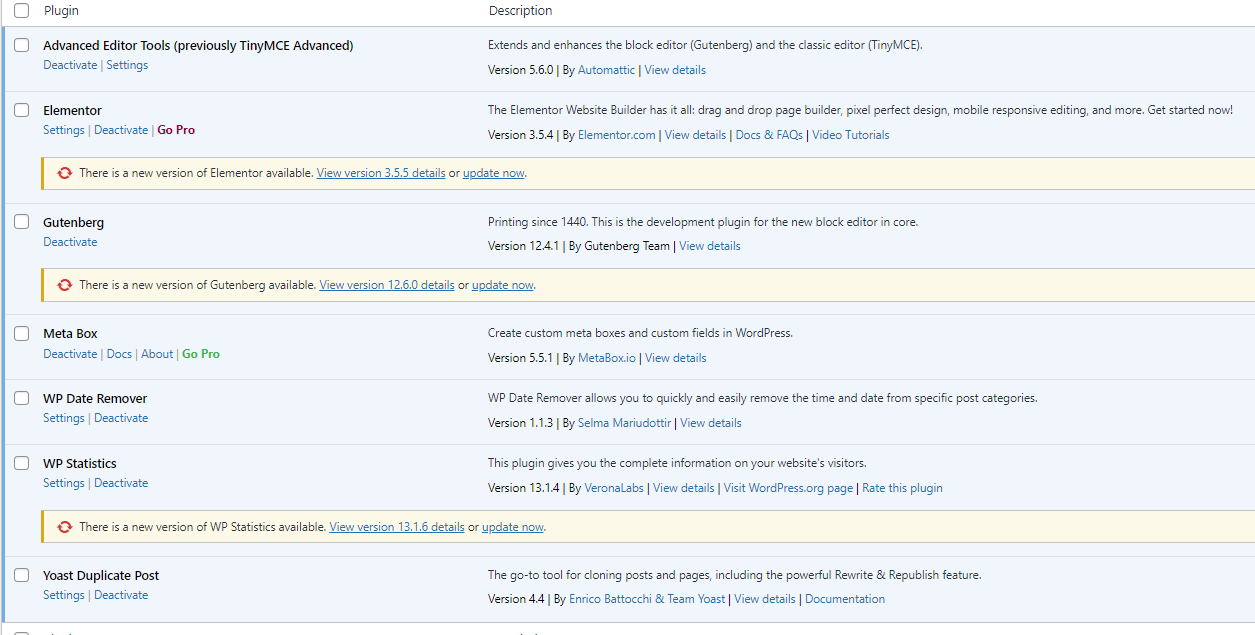View version 3.5.5 details for Elementor

[x=381, y=173]
